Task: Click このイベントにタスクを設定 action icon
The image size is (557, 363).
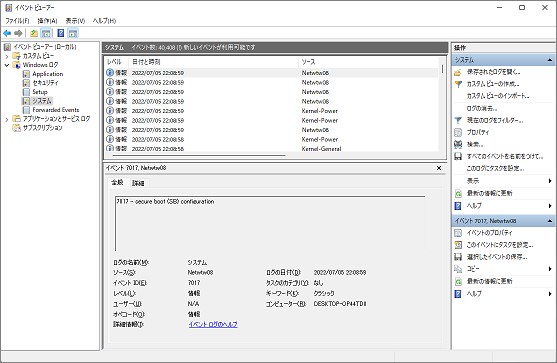Action: coord(458,245)
